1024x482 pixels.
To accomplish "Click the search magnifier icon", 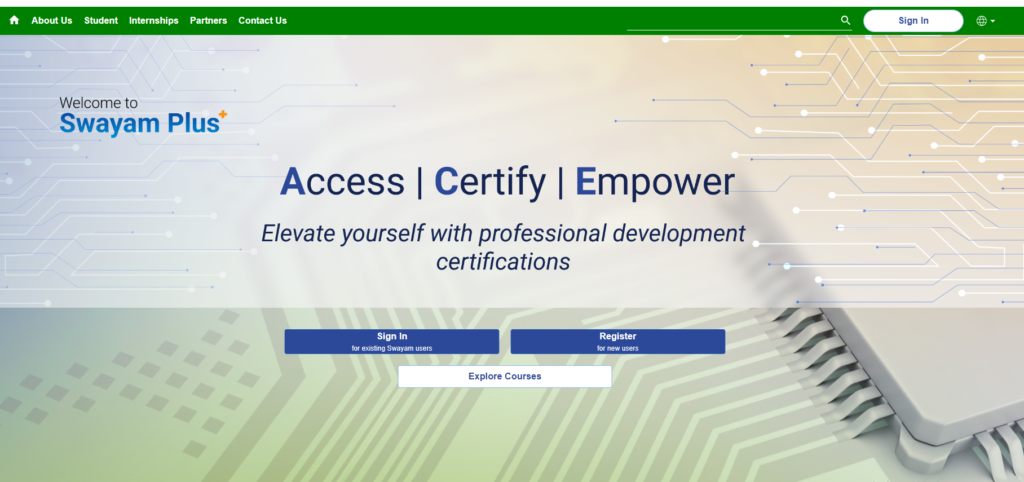I will click(x=846, y=20).
